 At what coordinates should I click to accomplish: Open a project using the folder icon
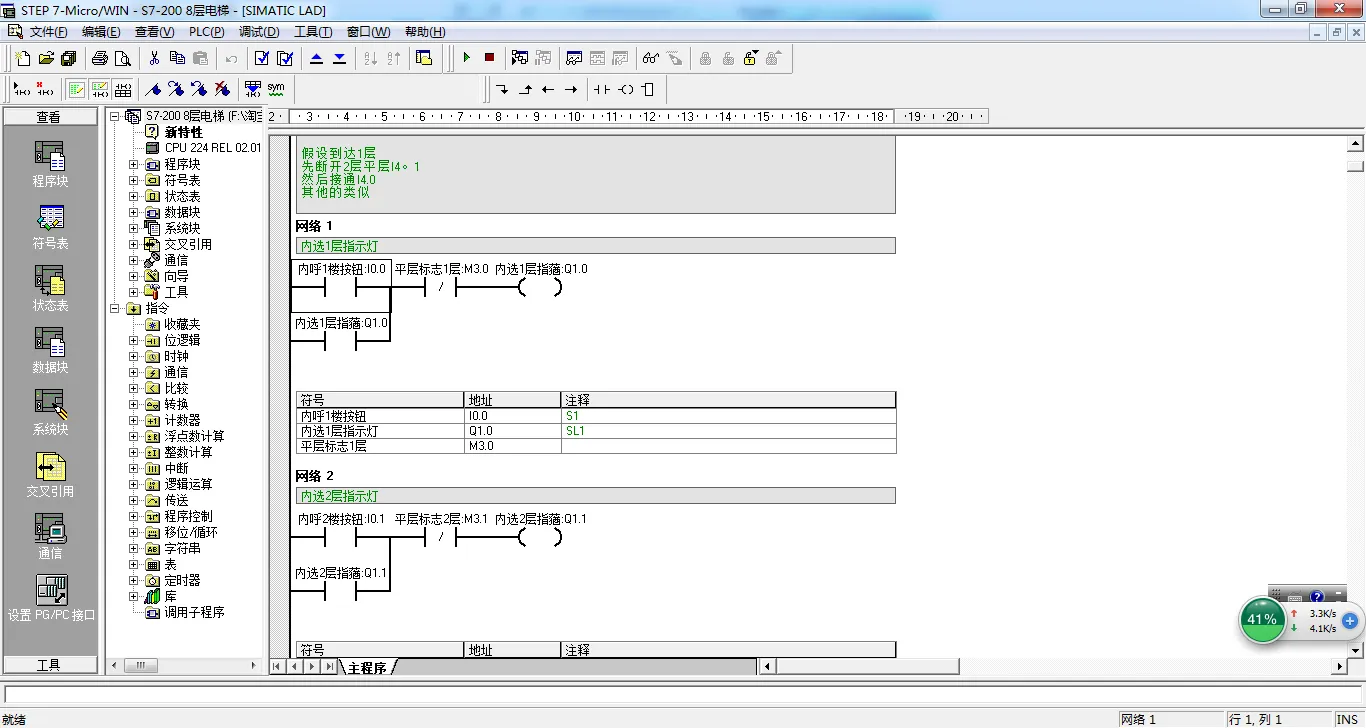coord(45,58)
